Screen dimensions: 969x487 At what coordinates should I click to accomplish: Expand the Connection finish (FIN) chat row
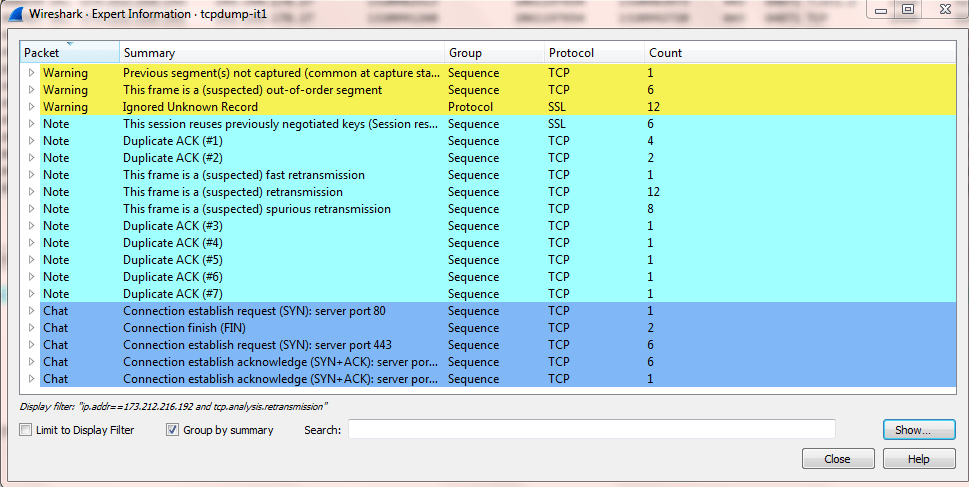pyautogui.click(x=31, y=328)
